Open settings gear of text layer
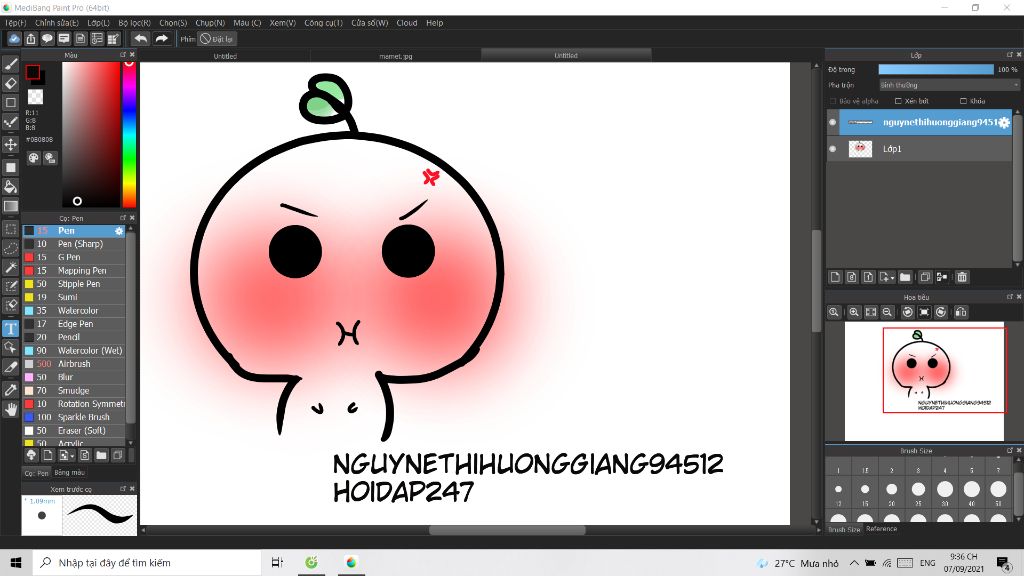The image size is (1024, 576). pyautogui.click(x=1004, y=122)
